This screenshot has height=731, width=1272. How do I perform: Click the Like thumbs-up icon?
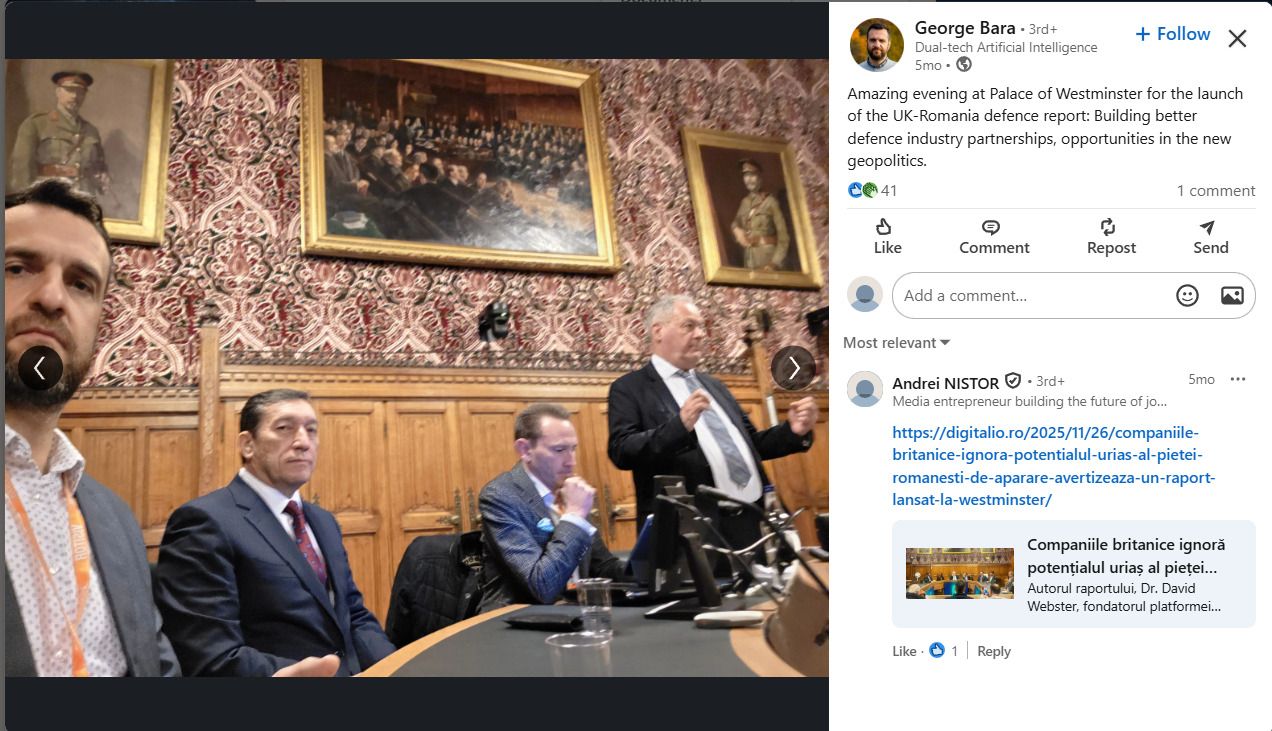tap(884, 228)
